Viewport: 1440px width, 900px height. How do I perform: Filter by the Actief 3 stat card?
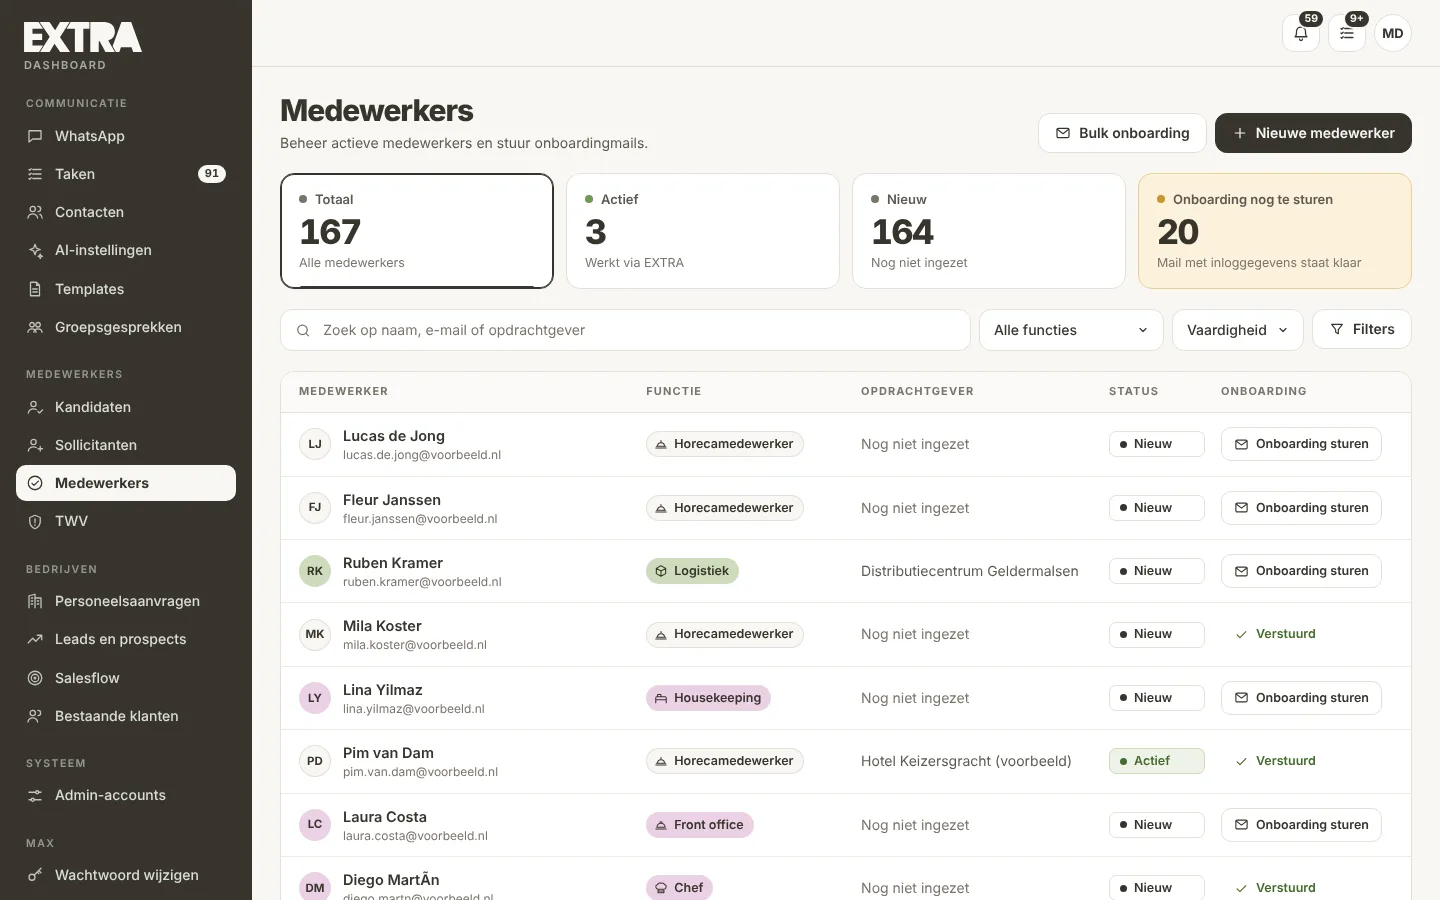[703, 231]
